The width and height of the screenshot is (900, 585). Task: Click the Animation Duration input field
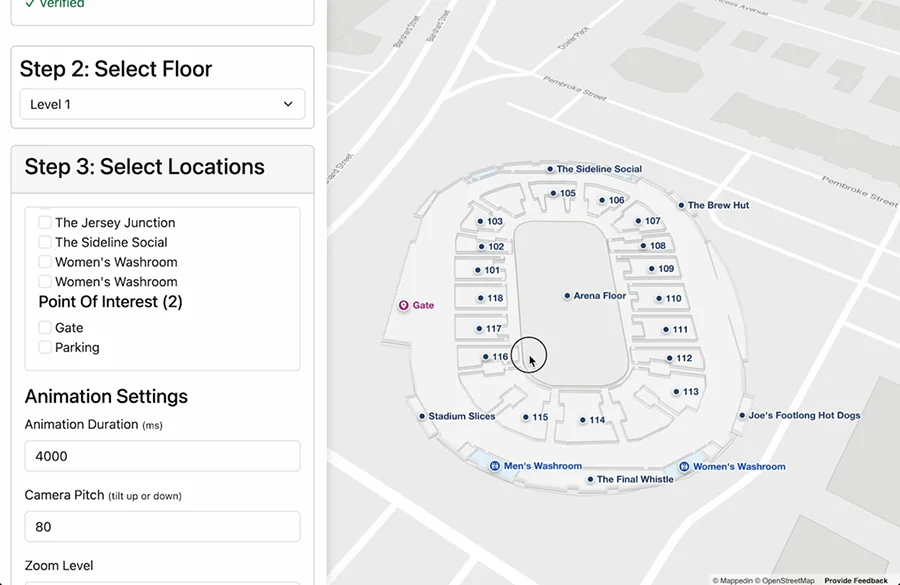(x=162, y=456)
